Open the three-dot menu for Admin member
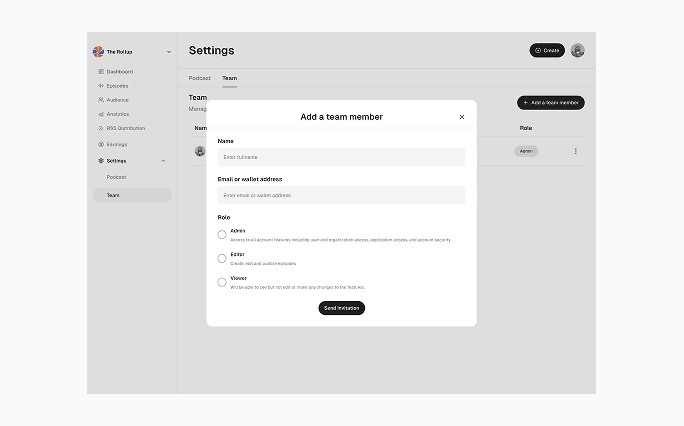Viewport: 684px width, 426px height. (575, 151)
